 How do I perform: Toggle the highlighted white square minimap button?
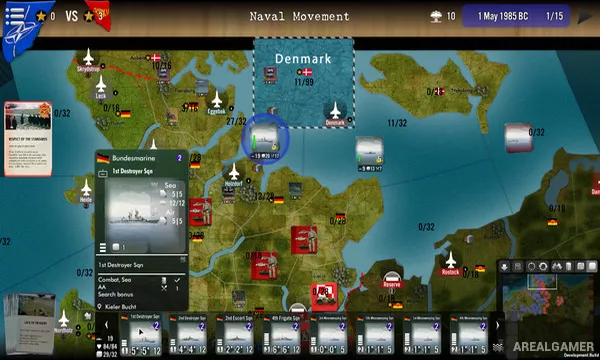(x=592, y=266)
